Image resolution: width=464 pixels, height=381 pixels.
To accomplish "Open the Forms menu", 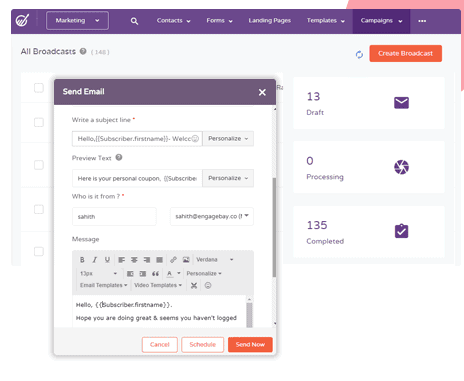I will tap(219, 21).
